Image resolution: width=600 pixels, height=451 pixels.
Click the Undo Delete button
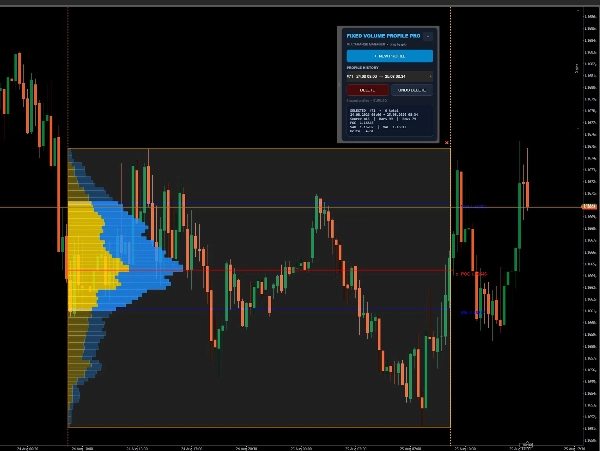pos(412,90)
